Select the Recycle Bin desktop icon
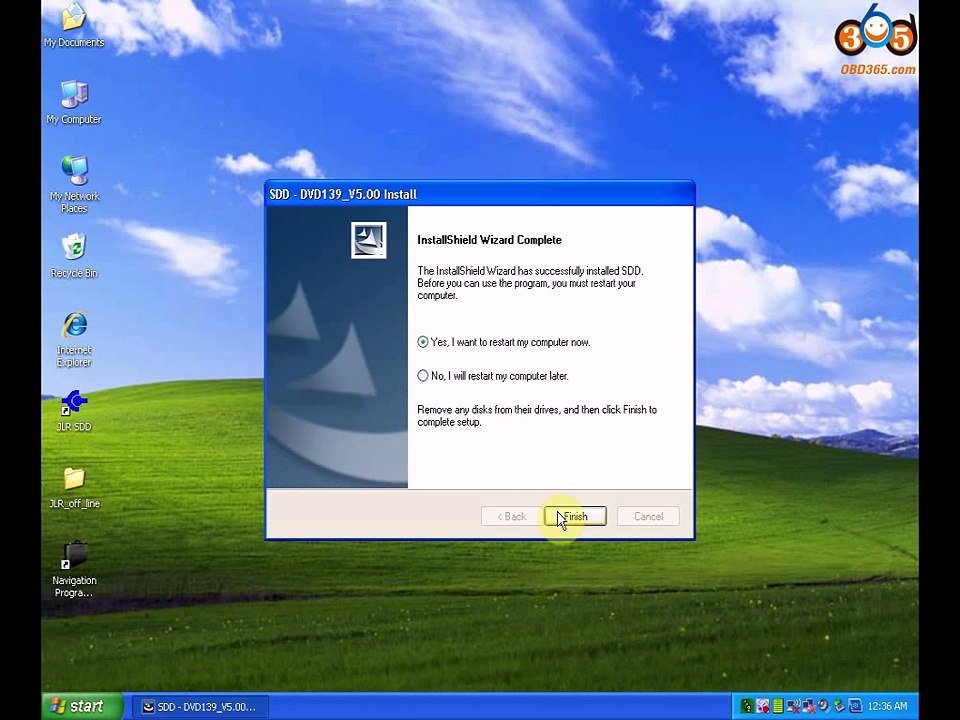The height and width of the screenshot is (720, 960). (74, 255)
